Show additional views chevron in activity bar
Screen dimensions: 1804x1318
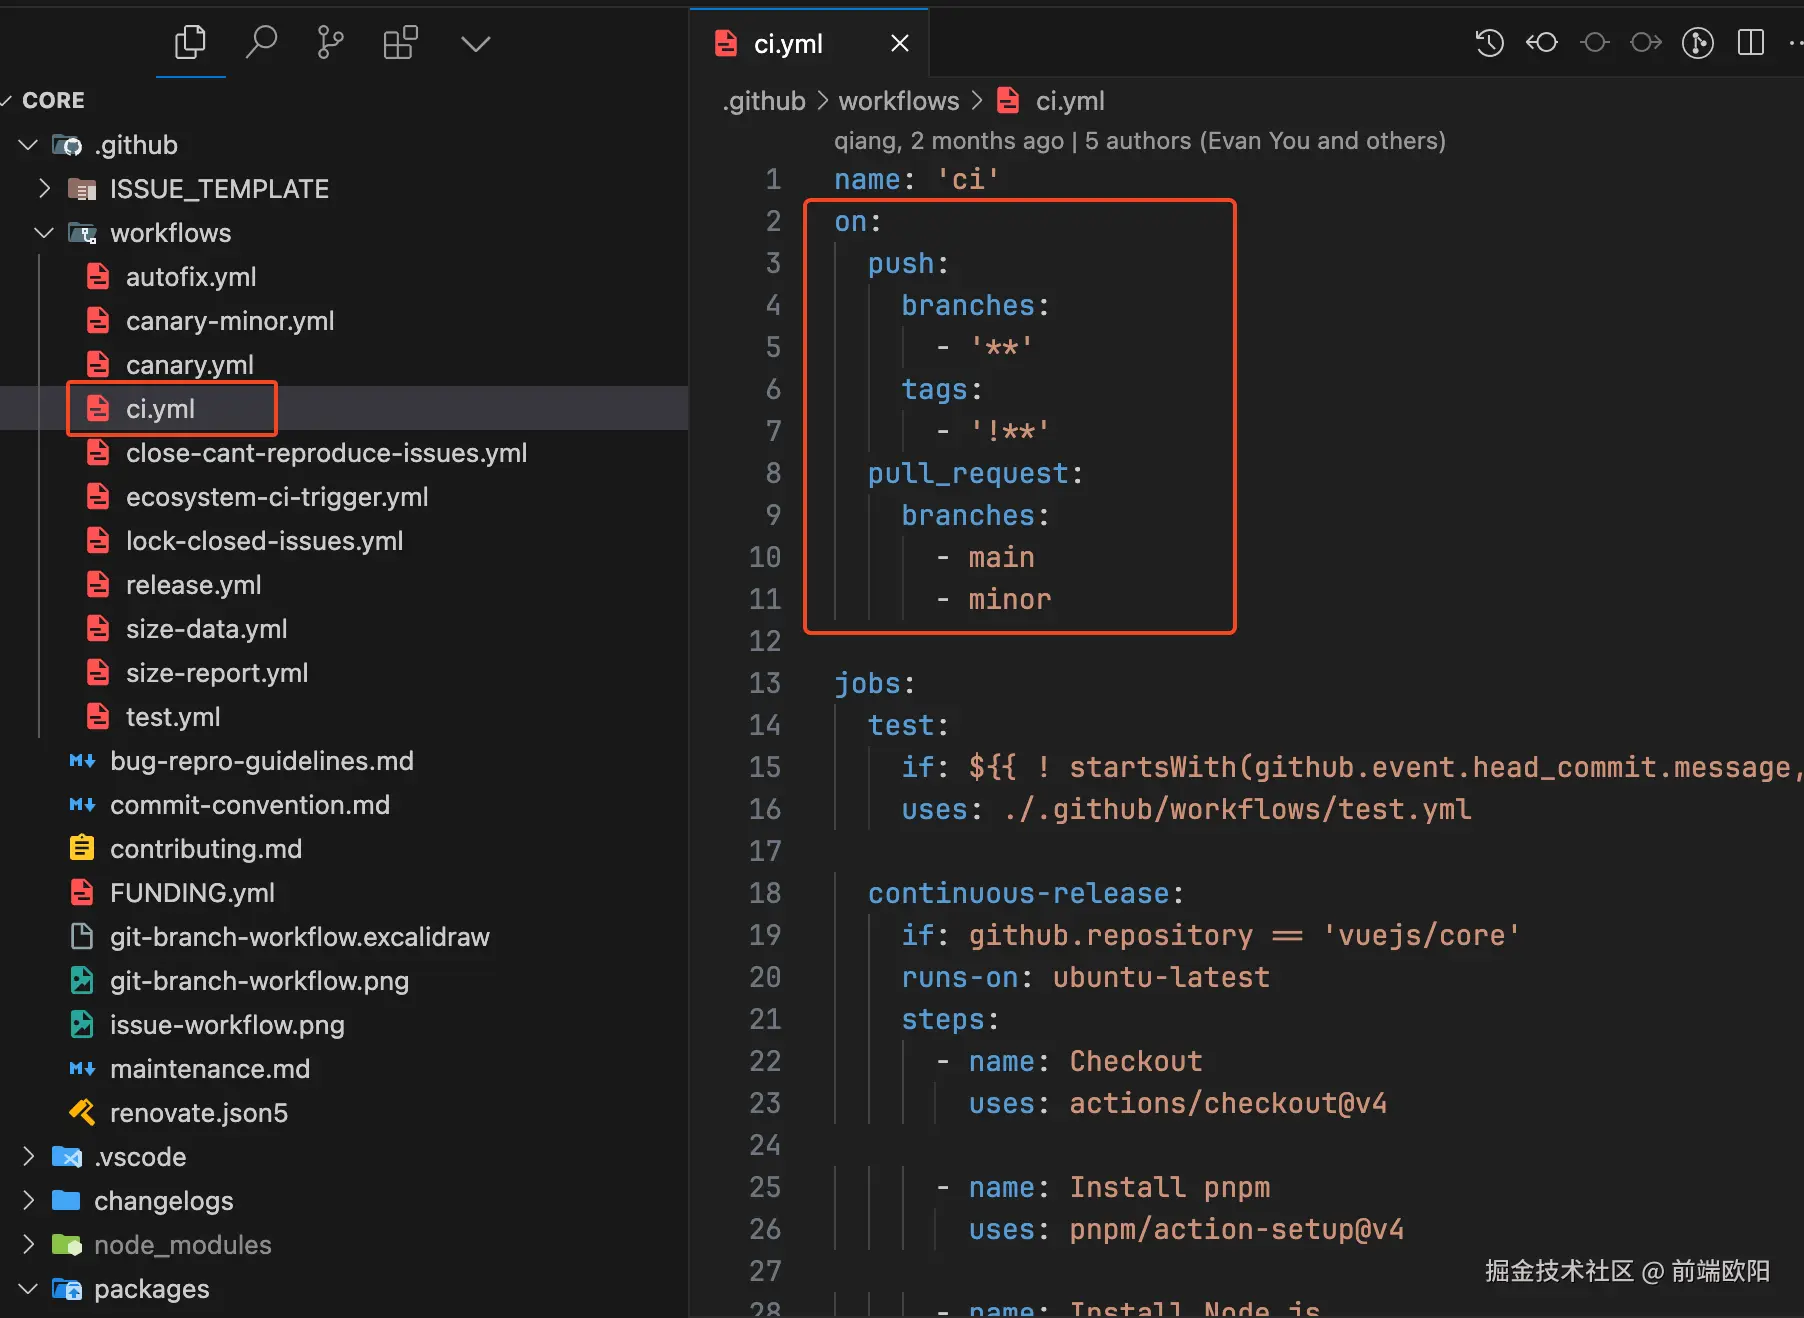tap(475, 44)
